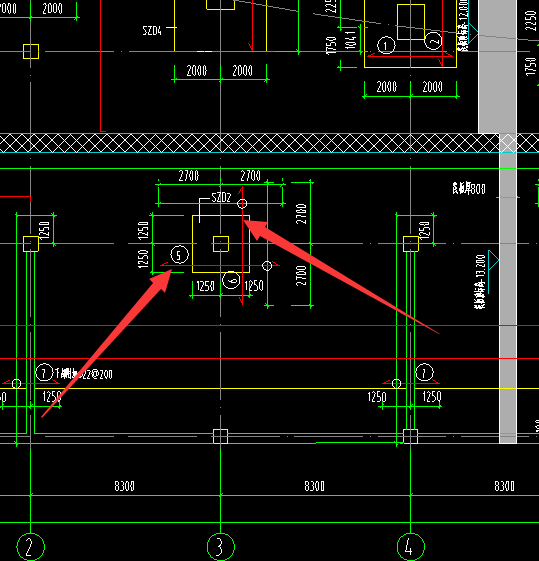
Task: Select the 8300 dimension between axes 2 and 3
Action: (x=124, y=486)
